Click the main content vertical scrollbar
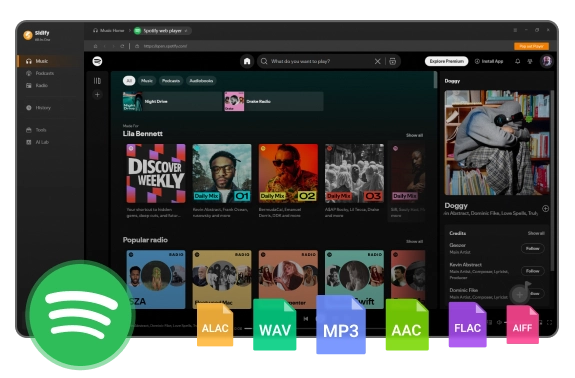The image size is (575, 378). 435,80
